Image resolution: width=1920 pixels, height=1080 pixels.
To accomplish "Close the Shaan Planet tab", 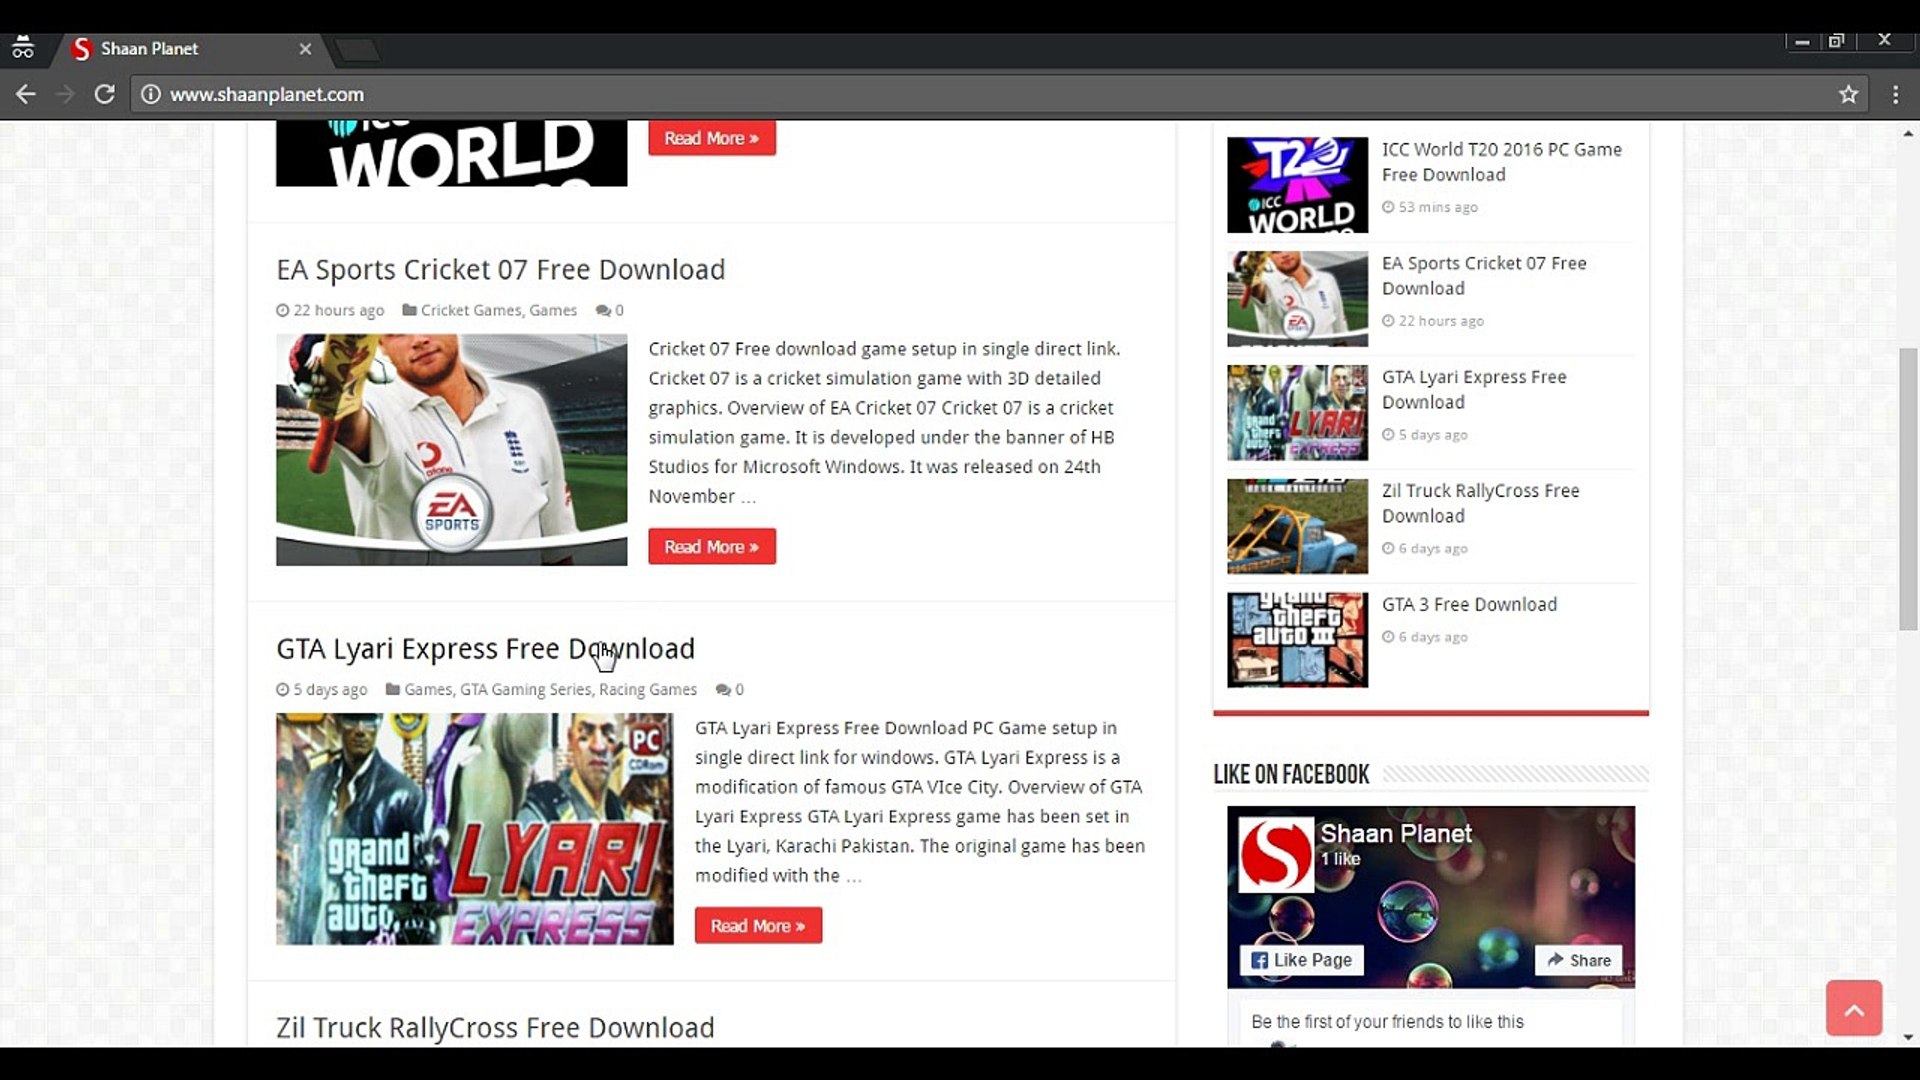I will point(305,49).
